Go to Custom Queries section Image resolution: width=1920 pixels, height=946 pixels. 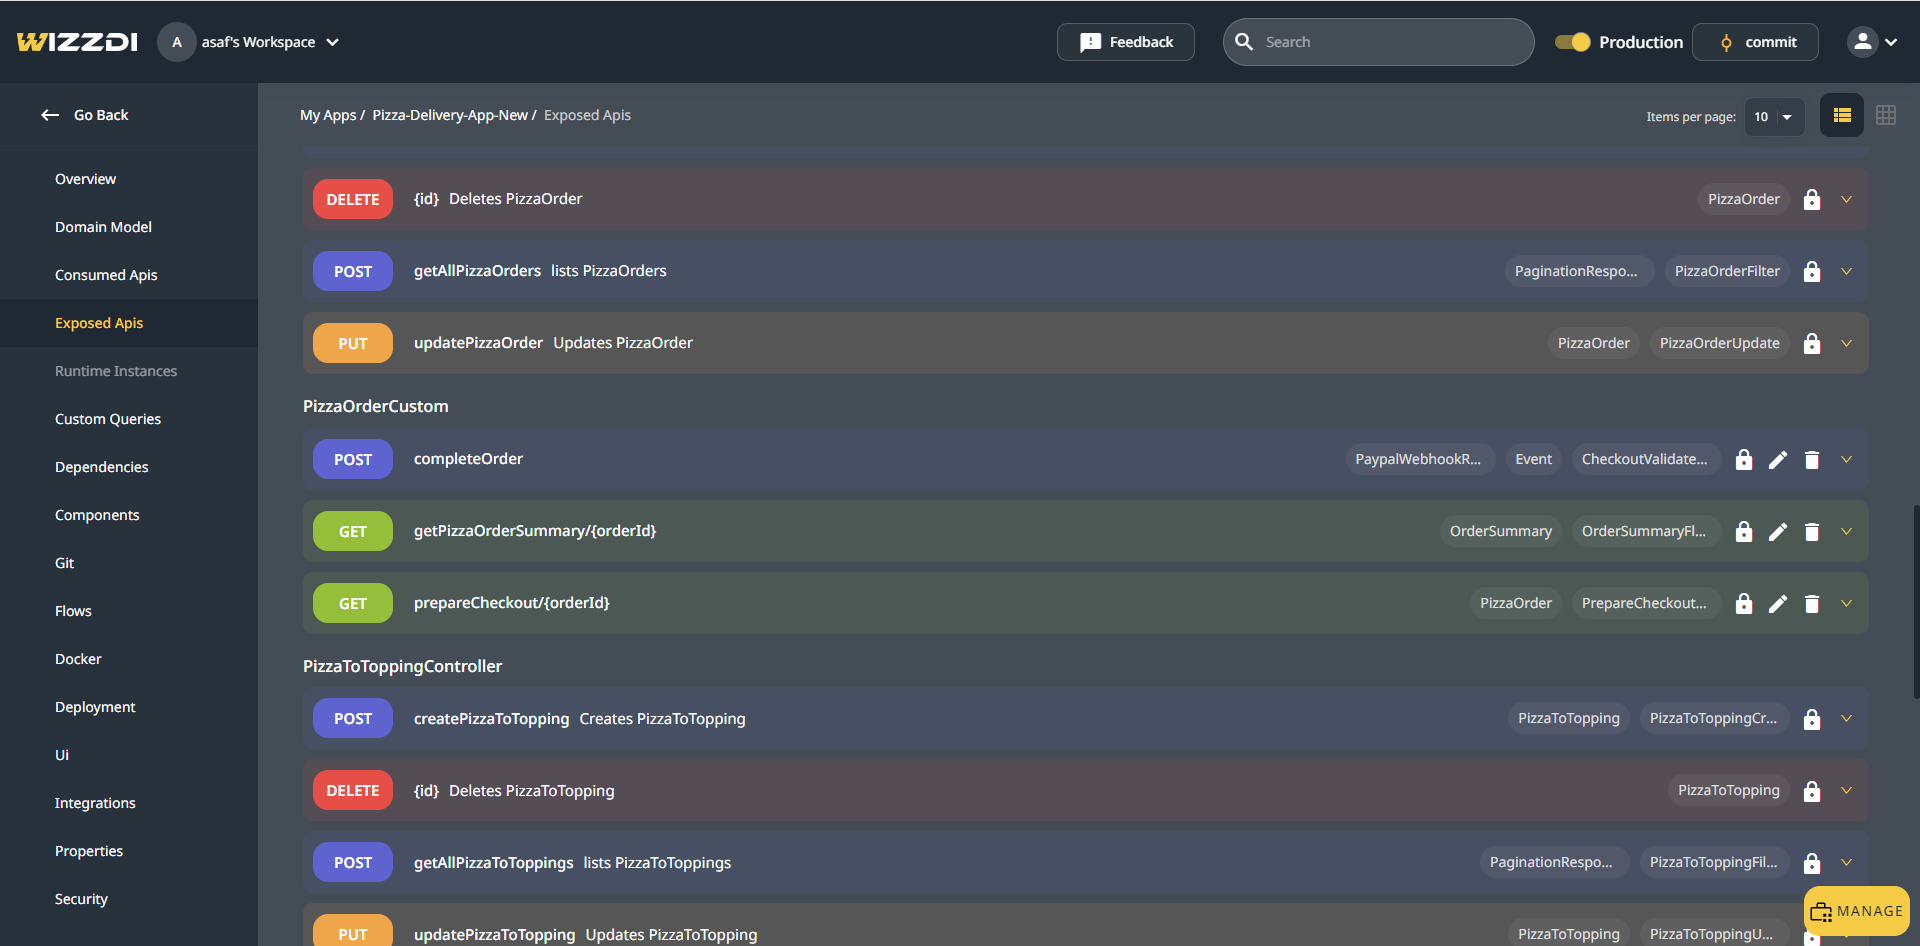point(108,419)
